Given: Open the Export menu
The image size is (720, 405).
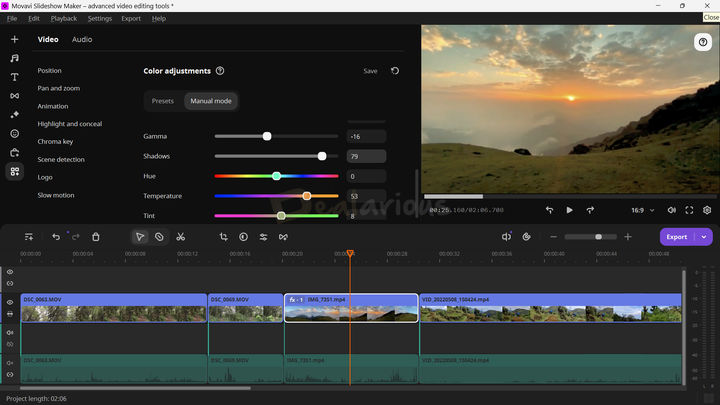Looking at the screenshot, I should pyautogui.click(x=131, y=18).
